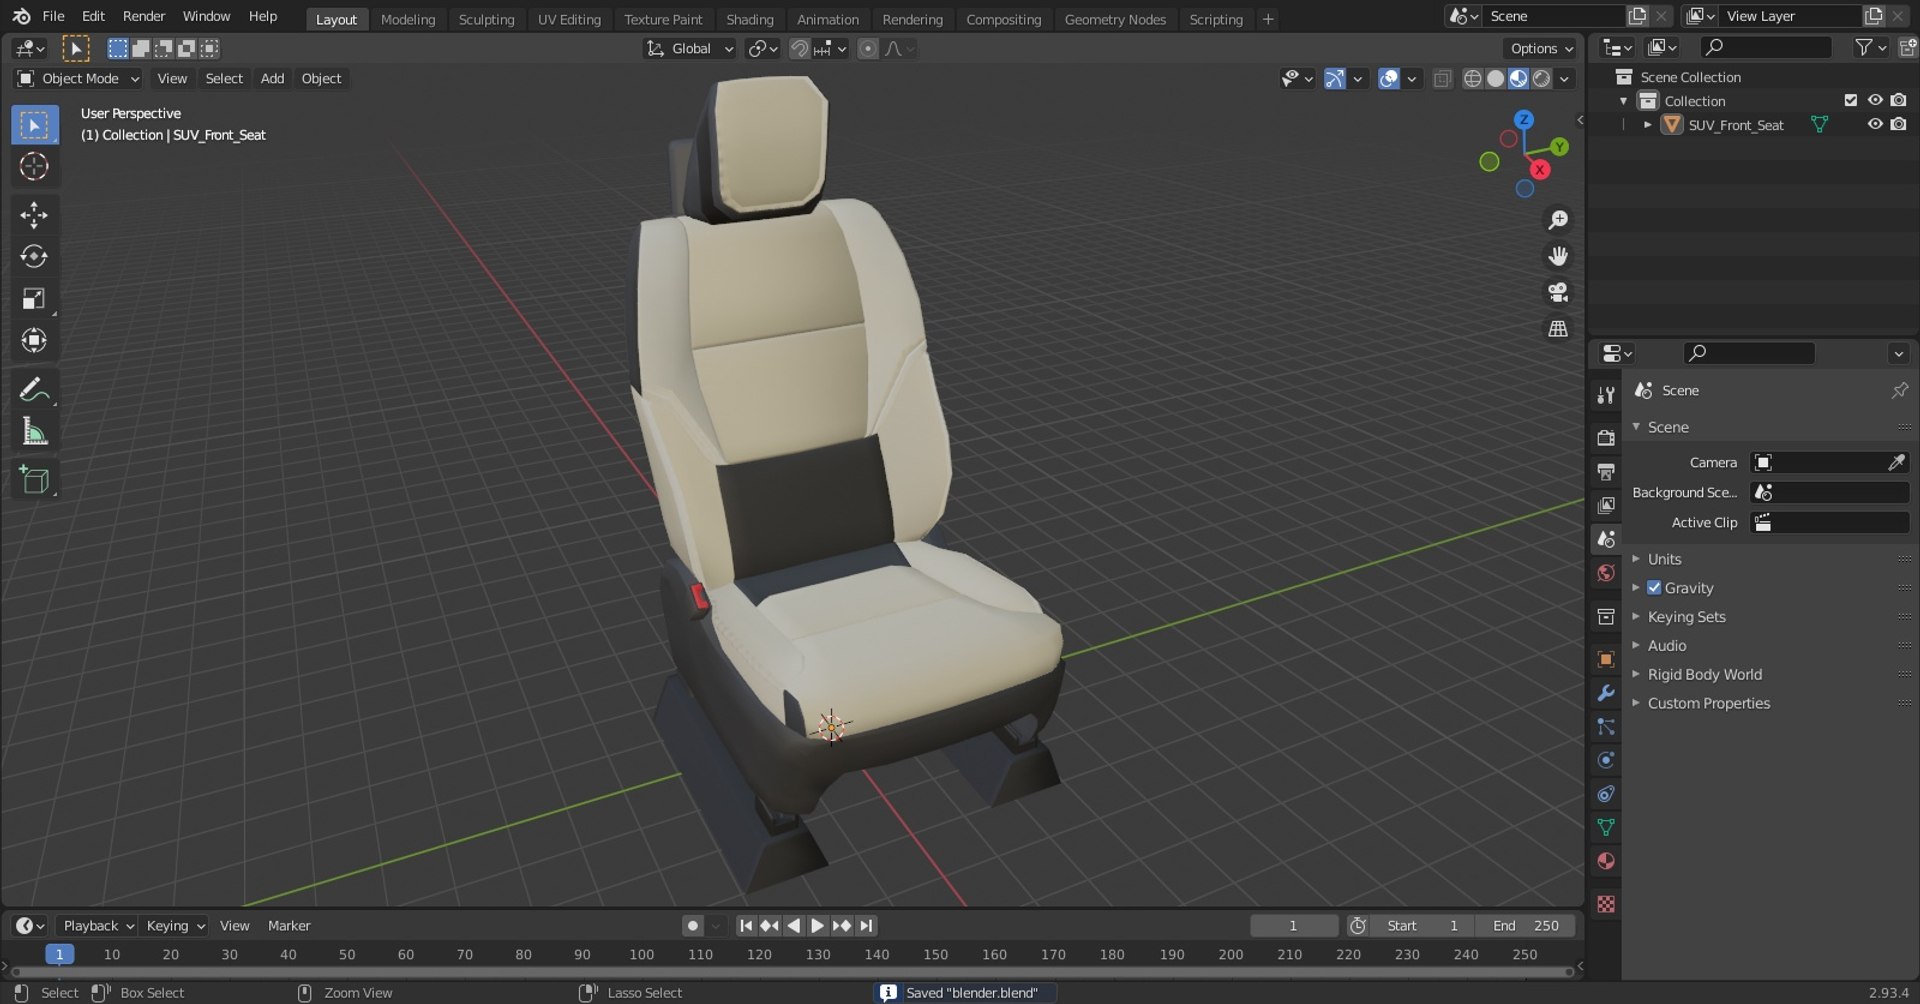1920x1004 pixels.
Task: Activate the Select Box tool
Action: 34,125
